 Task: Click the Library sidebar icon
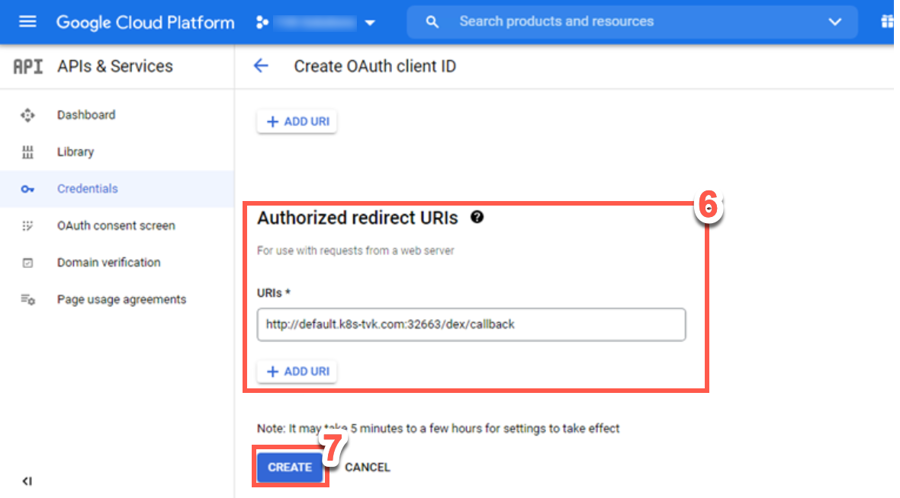27,152
